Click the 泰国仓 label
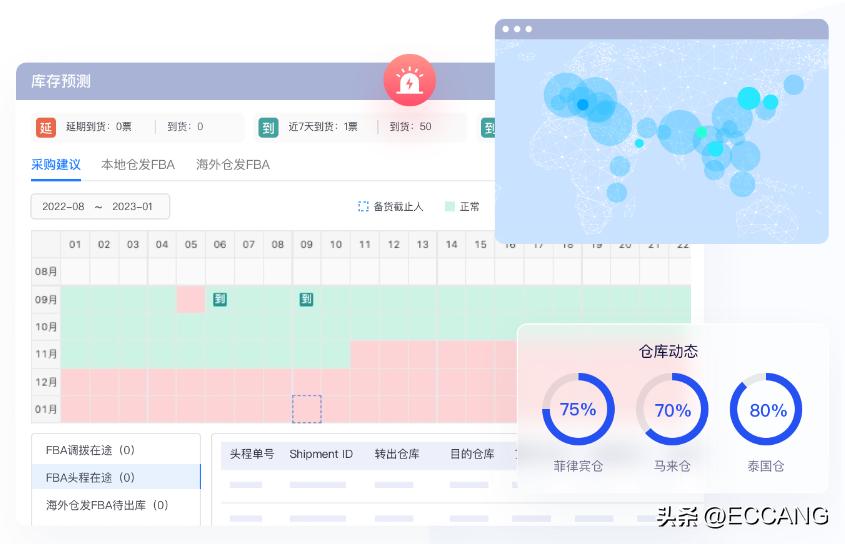The width and height of the screenshot is (845, 544). [x=766, y=466]
